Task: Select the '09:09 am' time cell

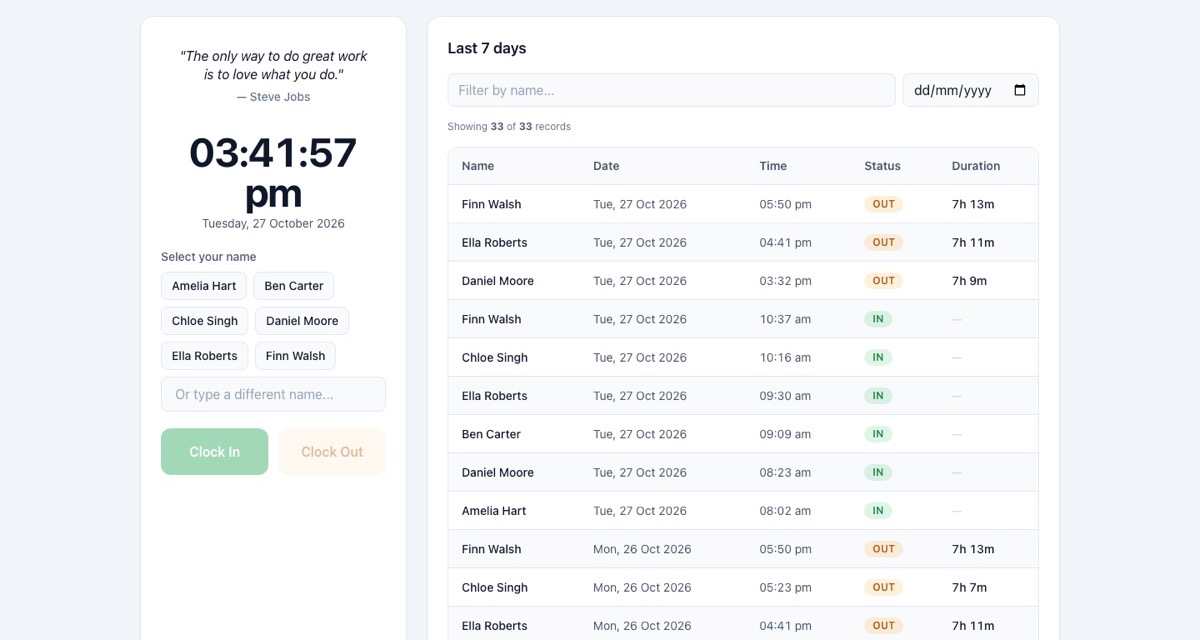Action: tap(785, 434)
